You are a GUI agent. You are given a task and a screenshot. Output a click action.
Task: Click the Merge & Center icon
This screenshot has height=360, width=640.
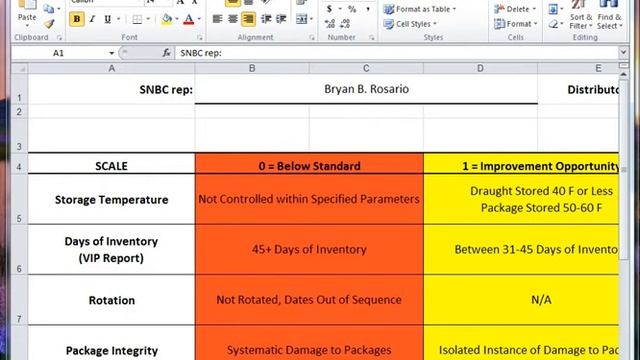click(301, 19)
